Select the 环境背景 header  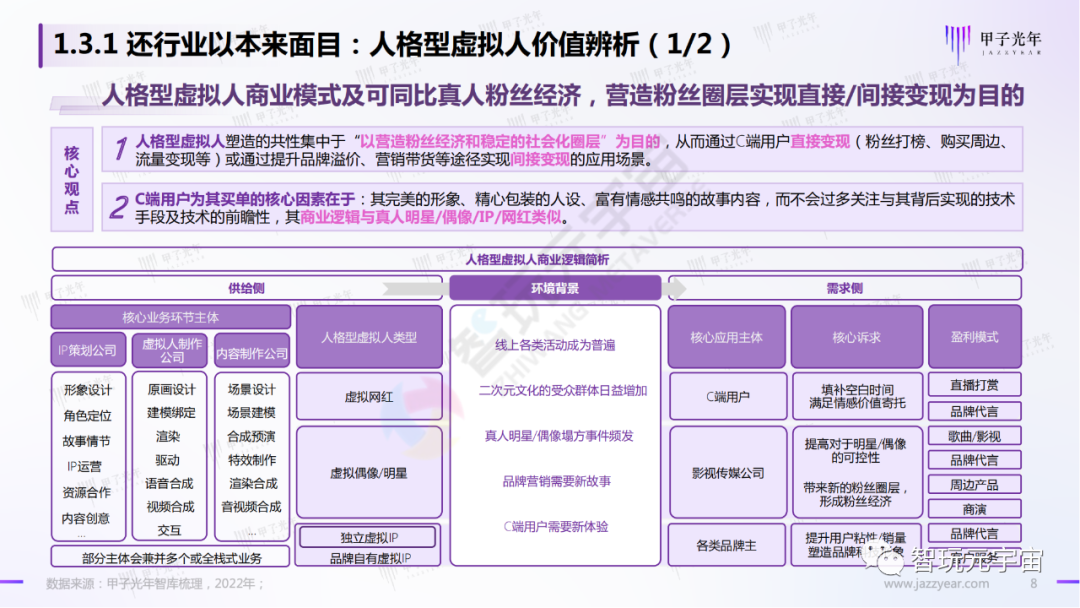coord(554,288)
